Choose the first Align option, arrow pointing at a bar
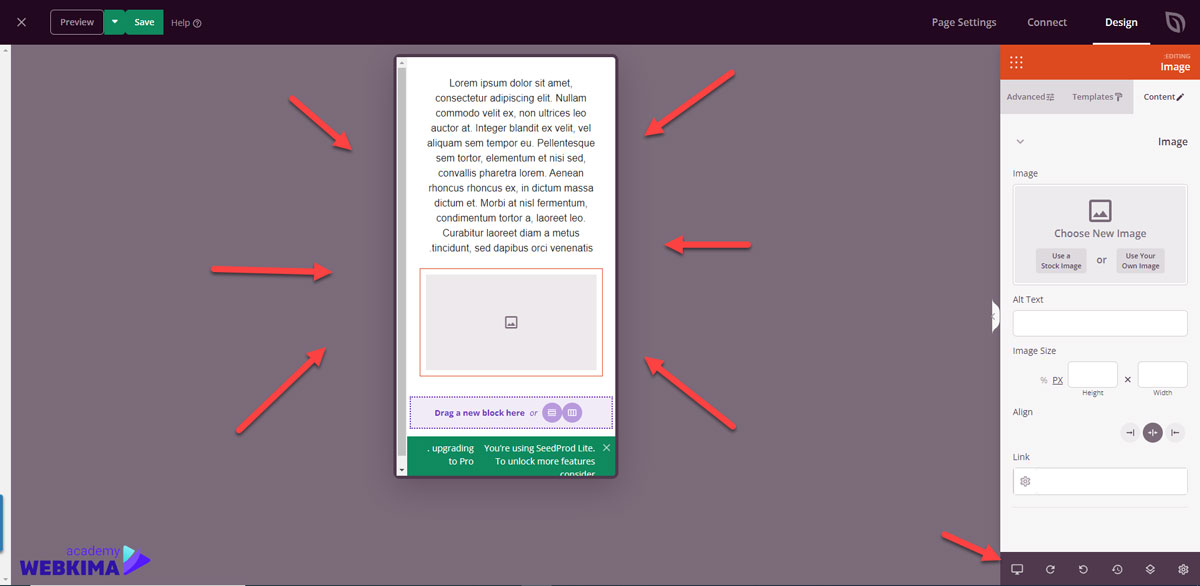 pyautogui.click(x=1130, y=433)
